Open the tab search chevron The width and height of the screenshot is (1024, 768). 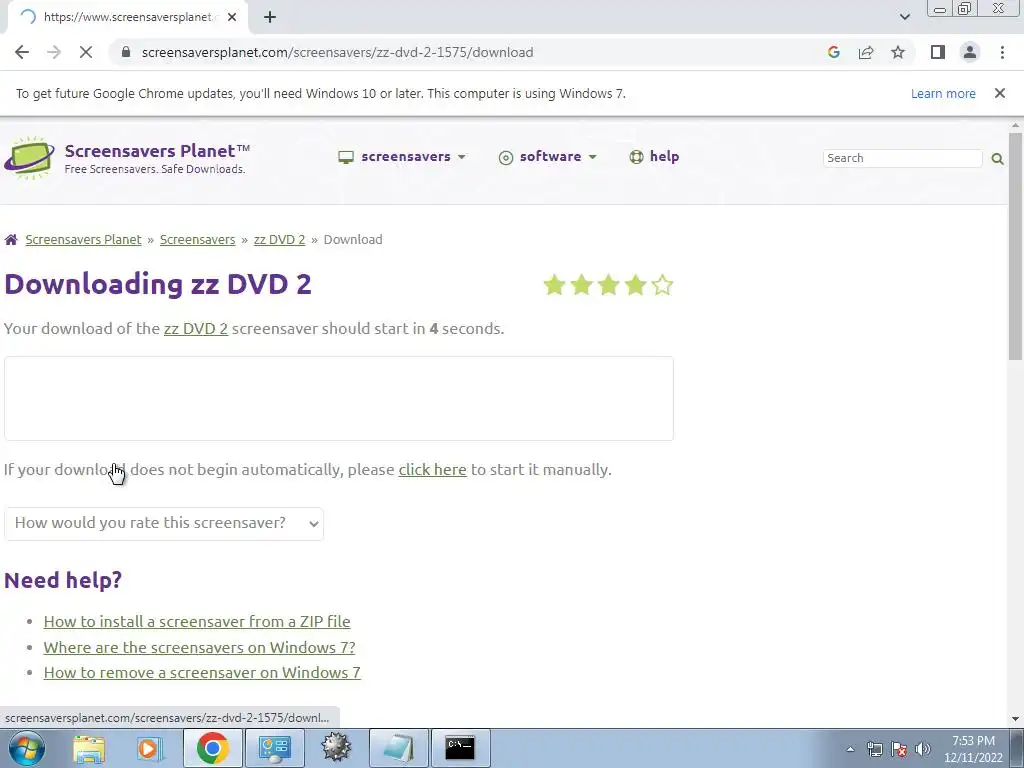(904, 17)
